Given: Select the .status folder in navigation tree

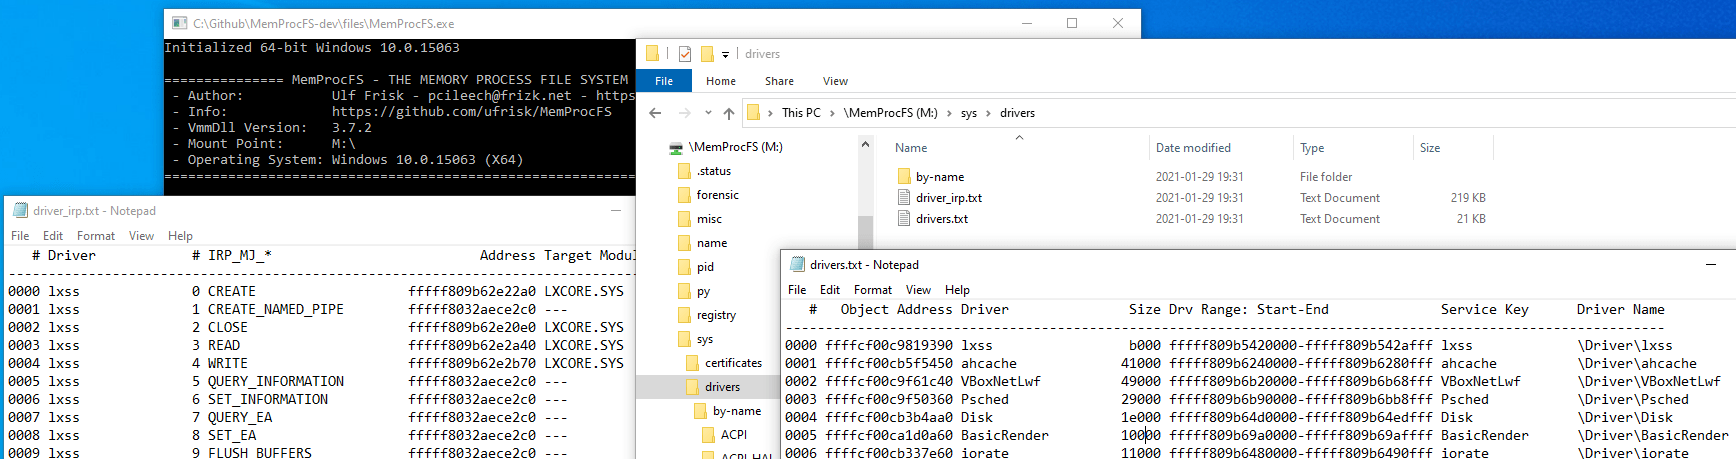Looking at the screenshot, I should pos(714,171).
